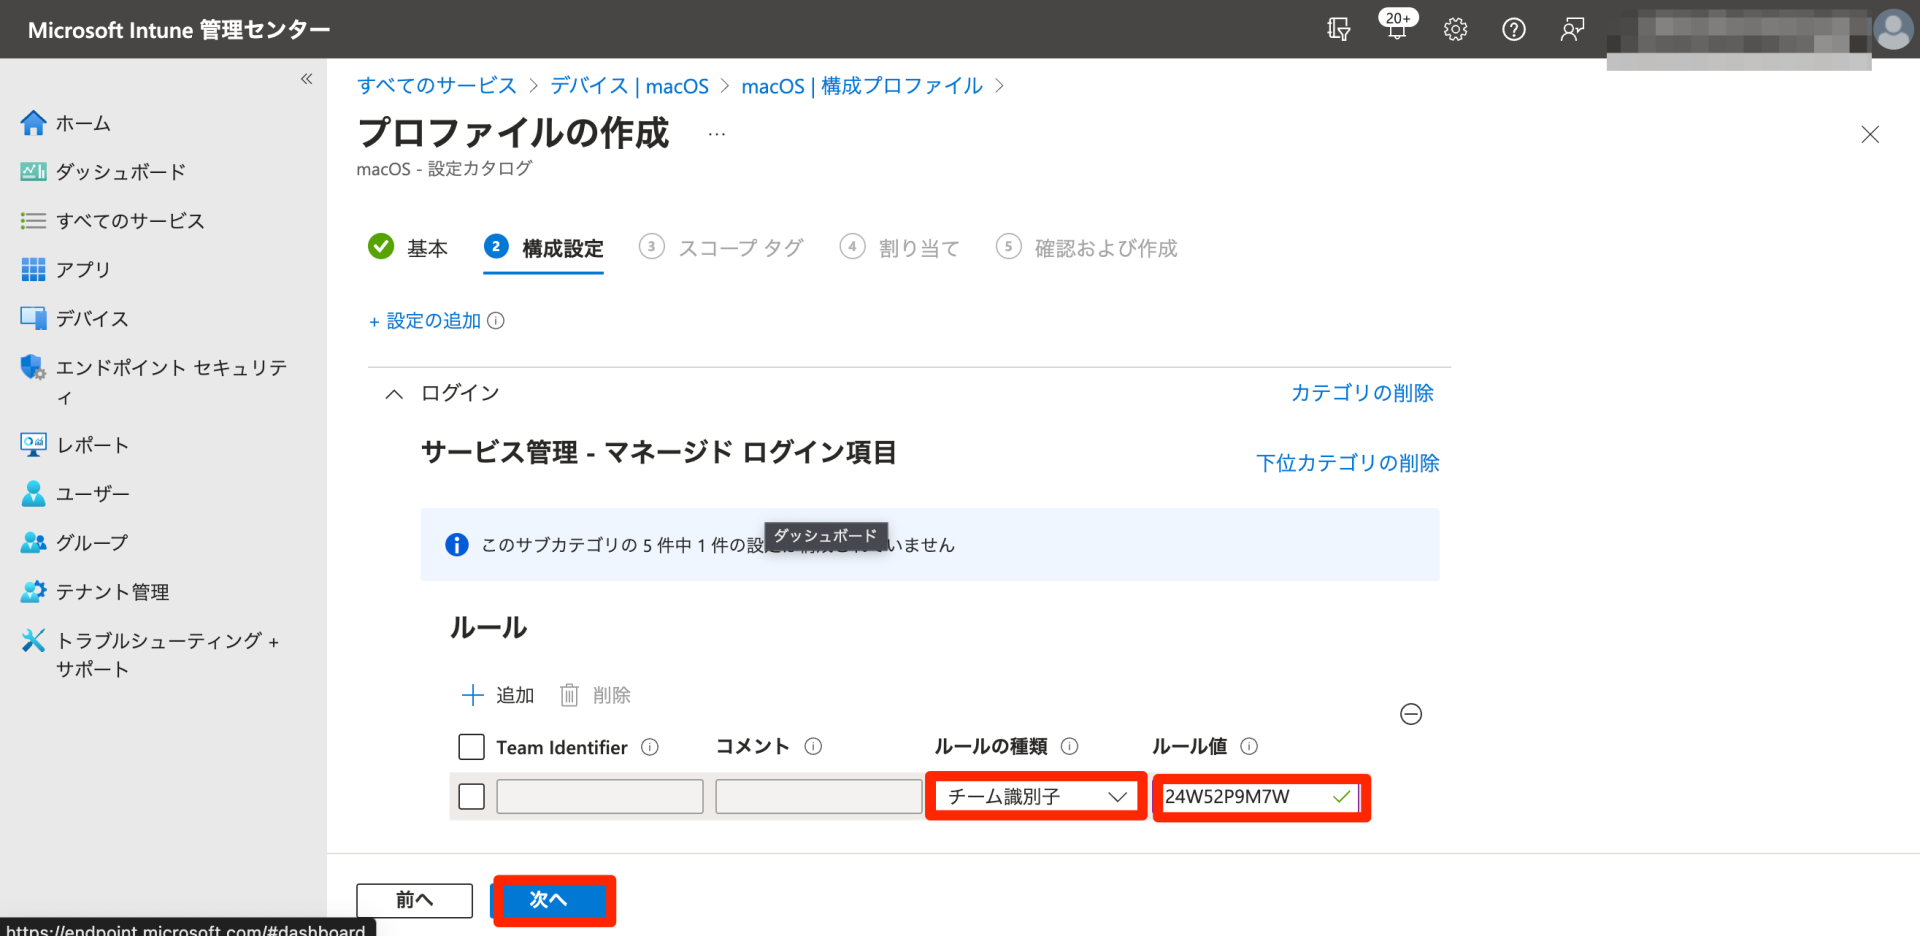Image resolution: width=1920 pixels, height=936 pixels.
Task: Collapse the sidebar with the chevron
Action: tap(306, 79)
